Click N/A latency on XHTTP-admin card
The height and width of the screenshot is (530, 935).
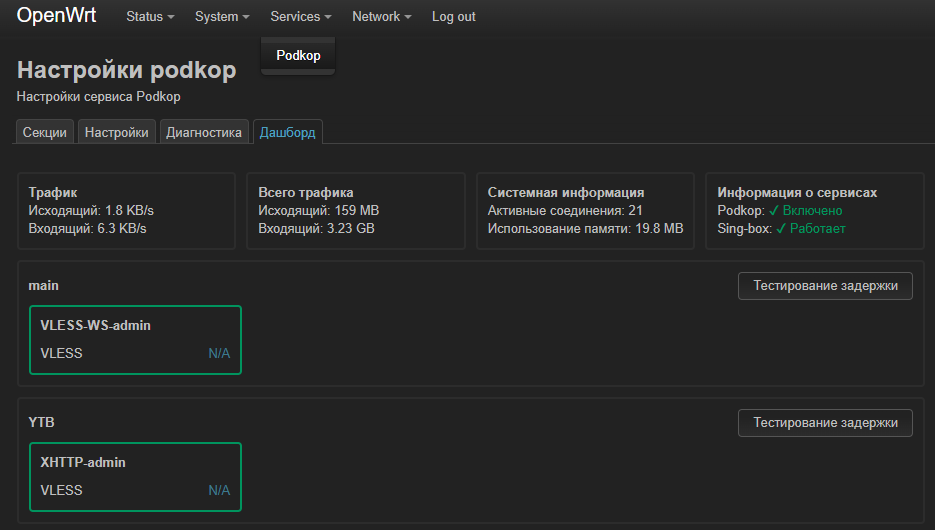[219, 491]
